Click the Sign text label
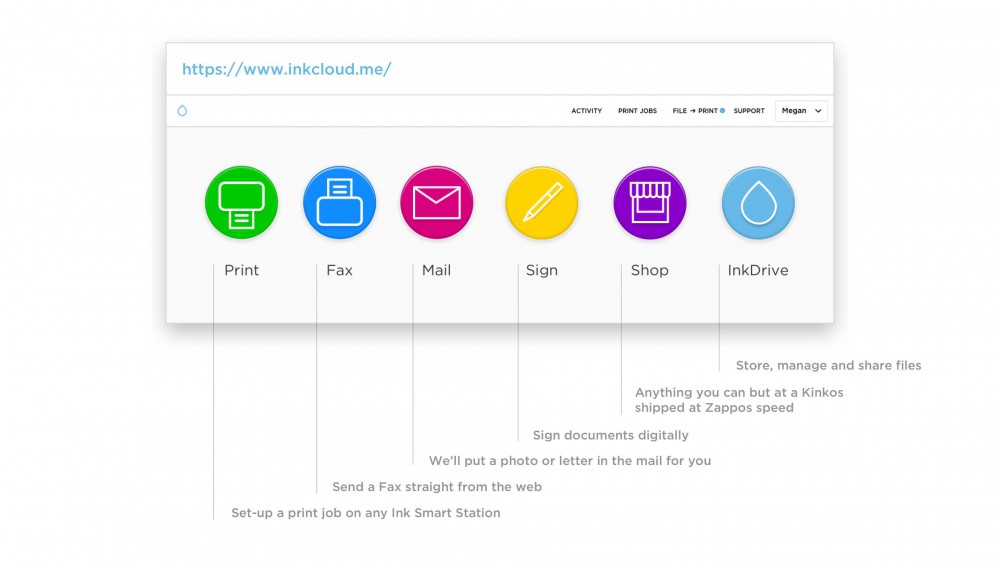This screenshot has height=563, width=1000. click(x=541, y=270)
